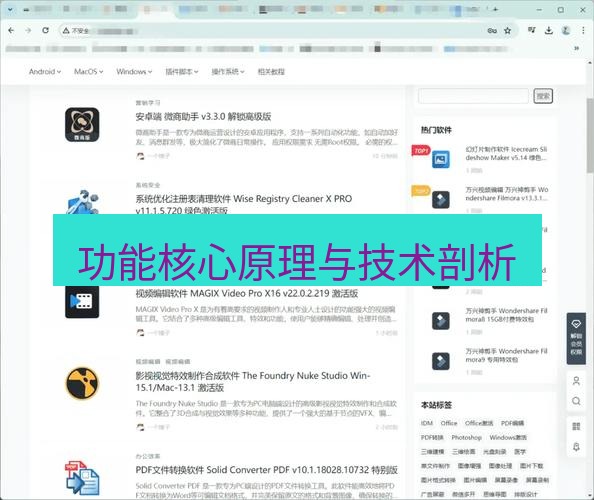Bookmark this page with the star
The image size is (594, 500).
(508, 31)
